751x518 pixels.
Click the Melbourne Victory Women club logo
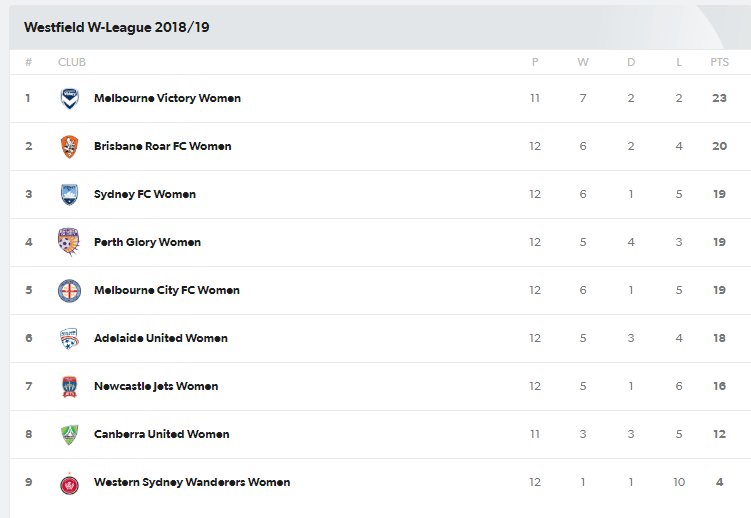pos(69,98)
